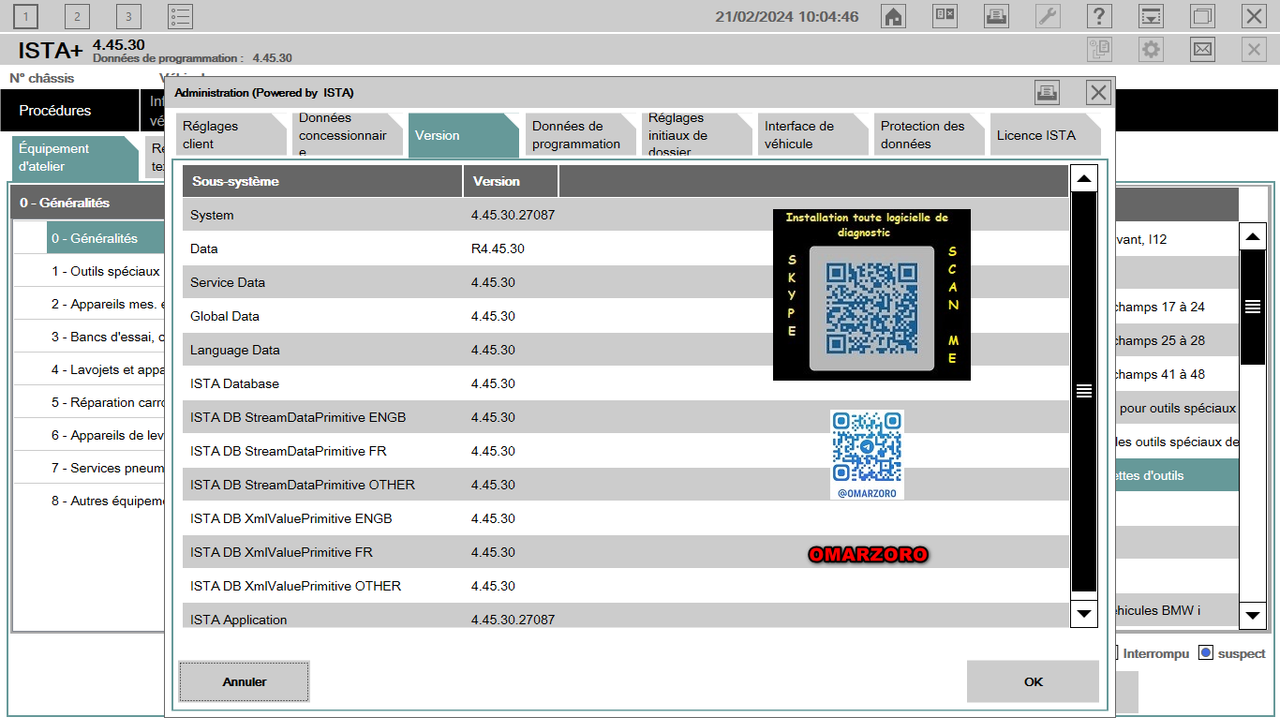Viewport: 1280px width, 720px height.
Task: Open the Réglages client tab
Action: point(229,135)
